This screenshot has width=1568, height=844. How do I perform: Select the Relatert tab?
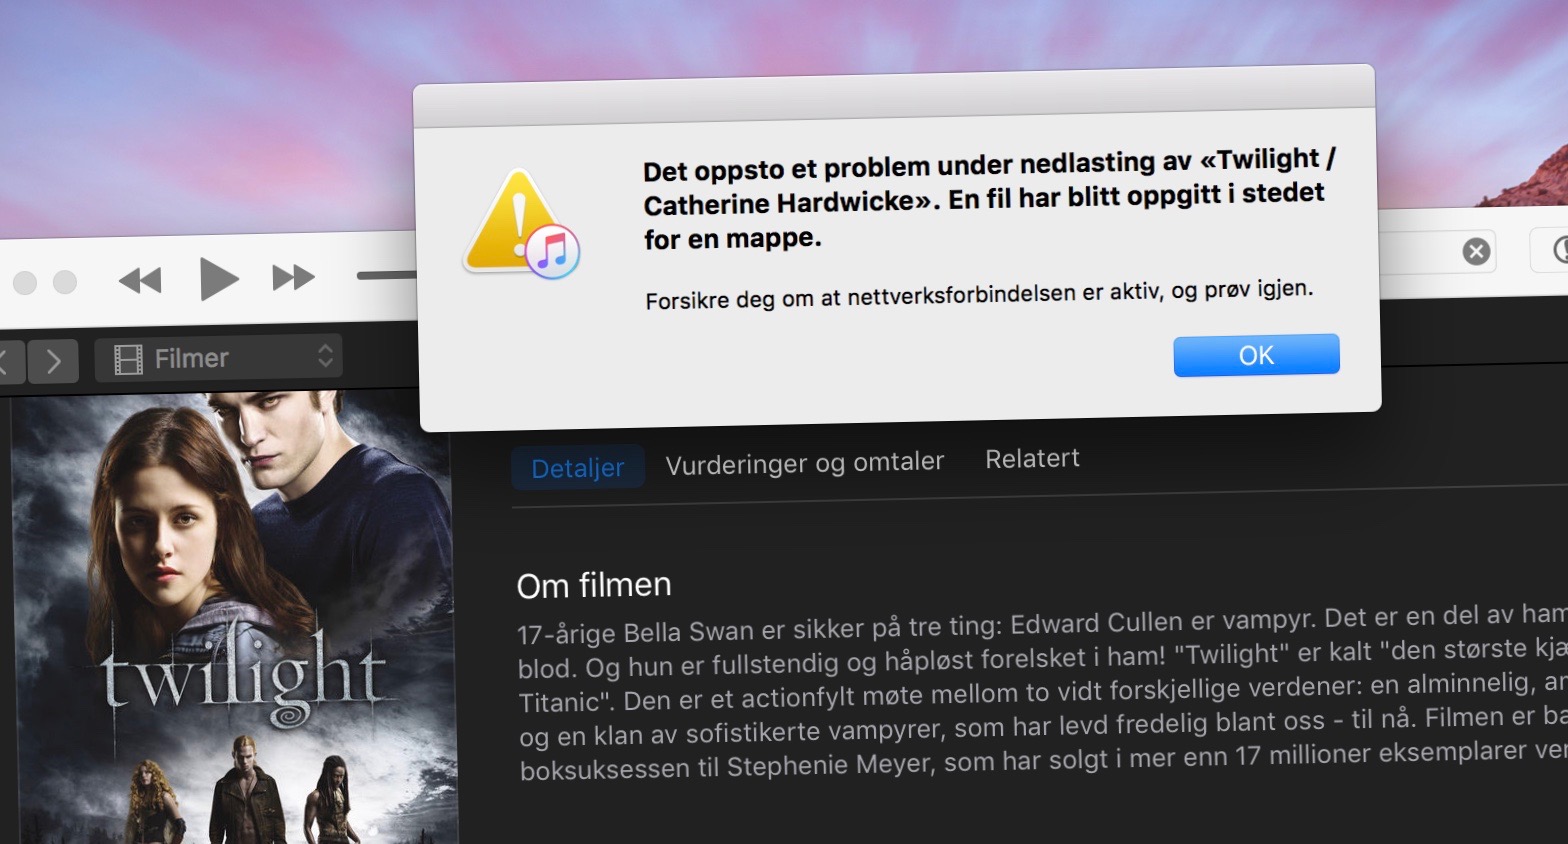coord(1032,458)
